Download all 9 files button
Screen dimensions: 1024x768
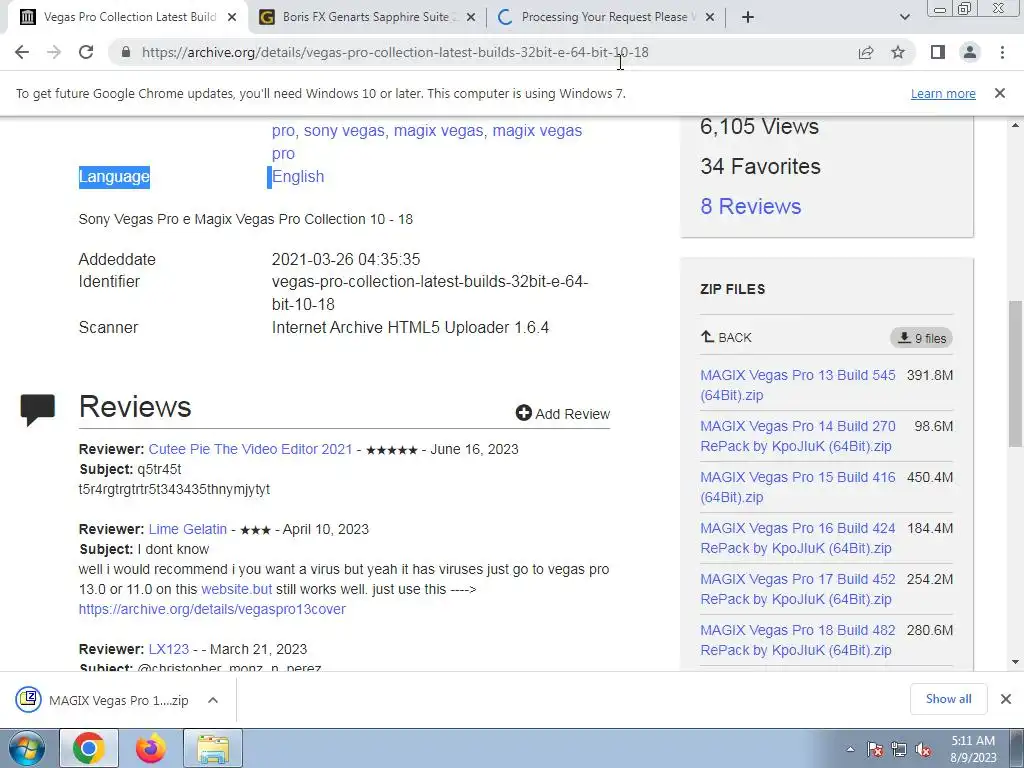pyautogui.click(x=921, y=338)
